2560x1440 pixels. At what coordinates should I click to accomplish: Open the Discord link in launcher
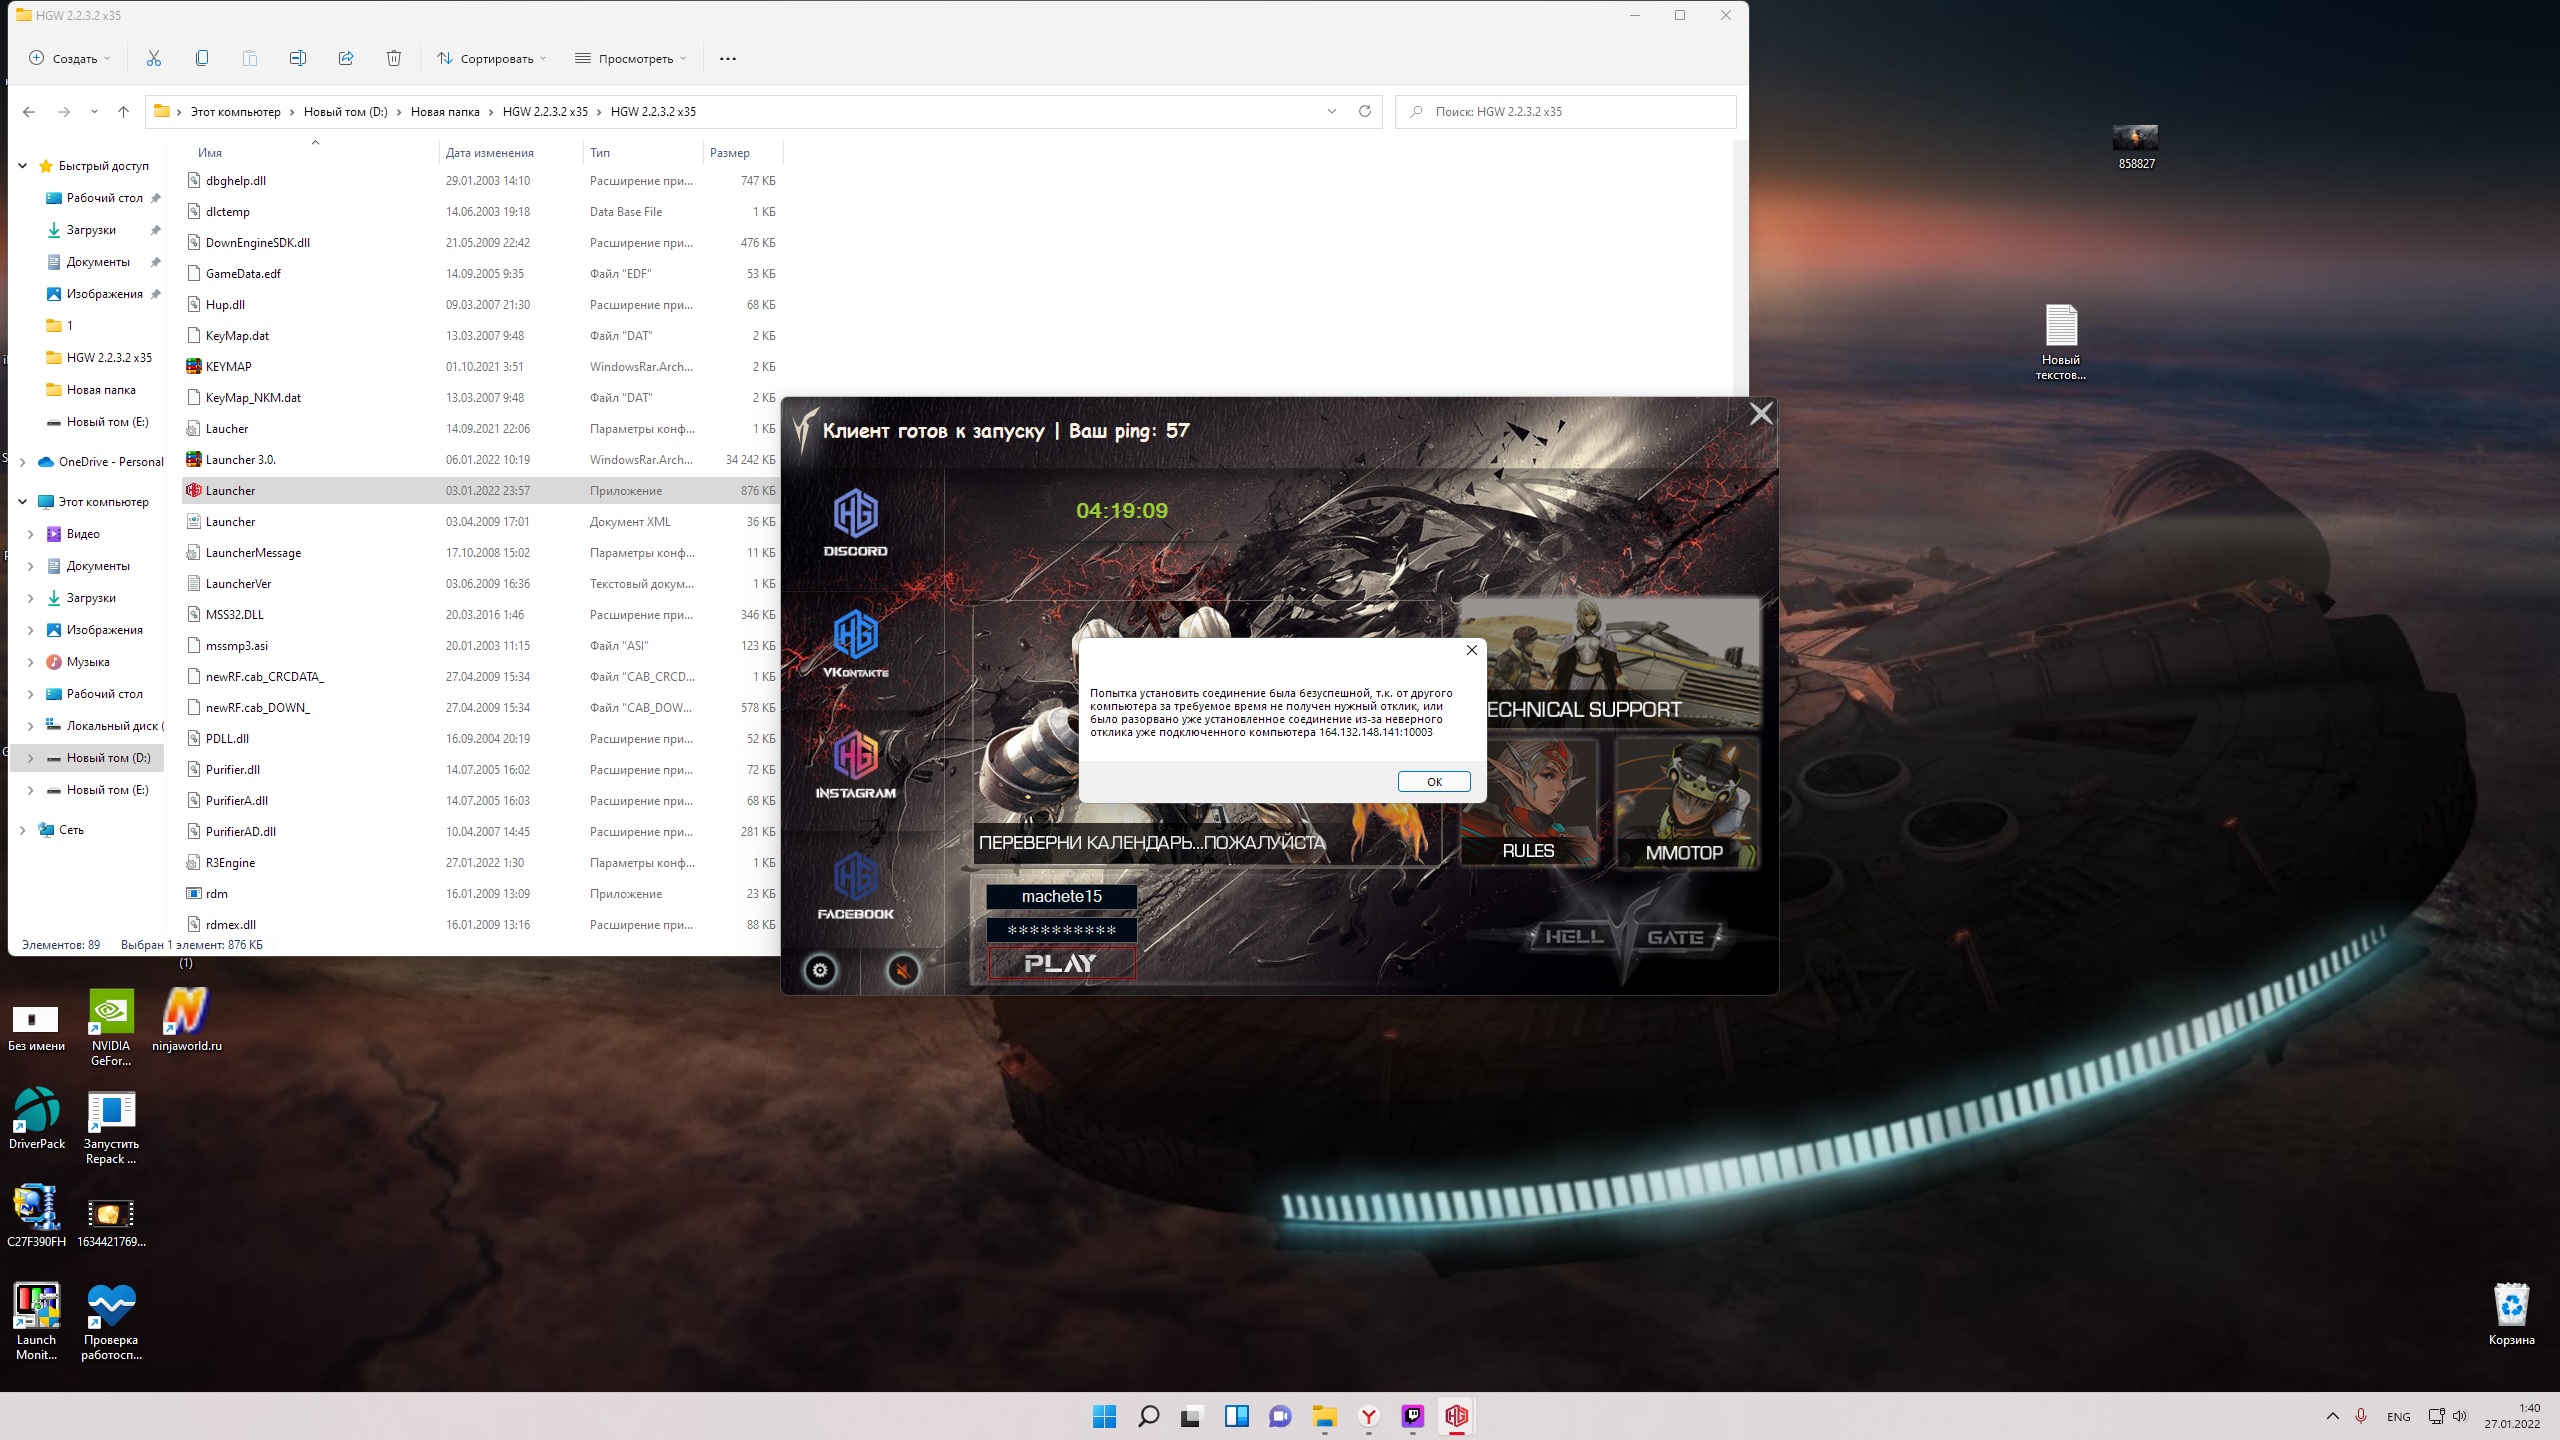pyautogui.click(x=855, y=522)
